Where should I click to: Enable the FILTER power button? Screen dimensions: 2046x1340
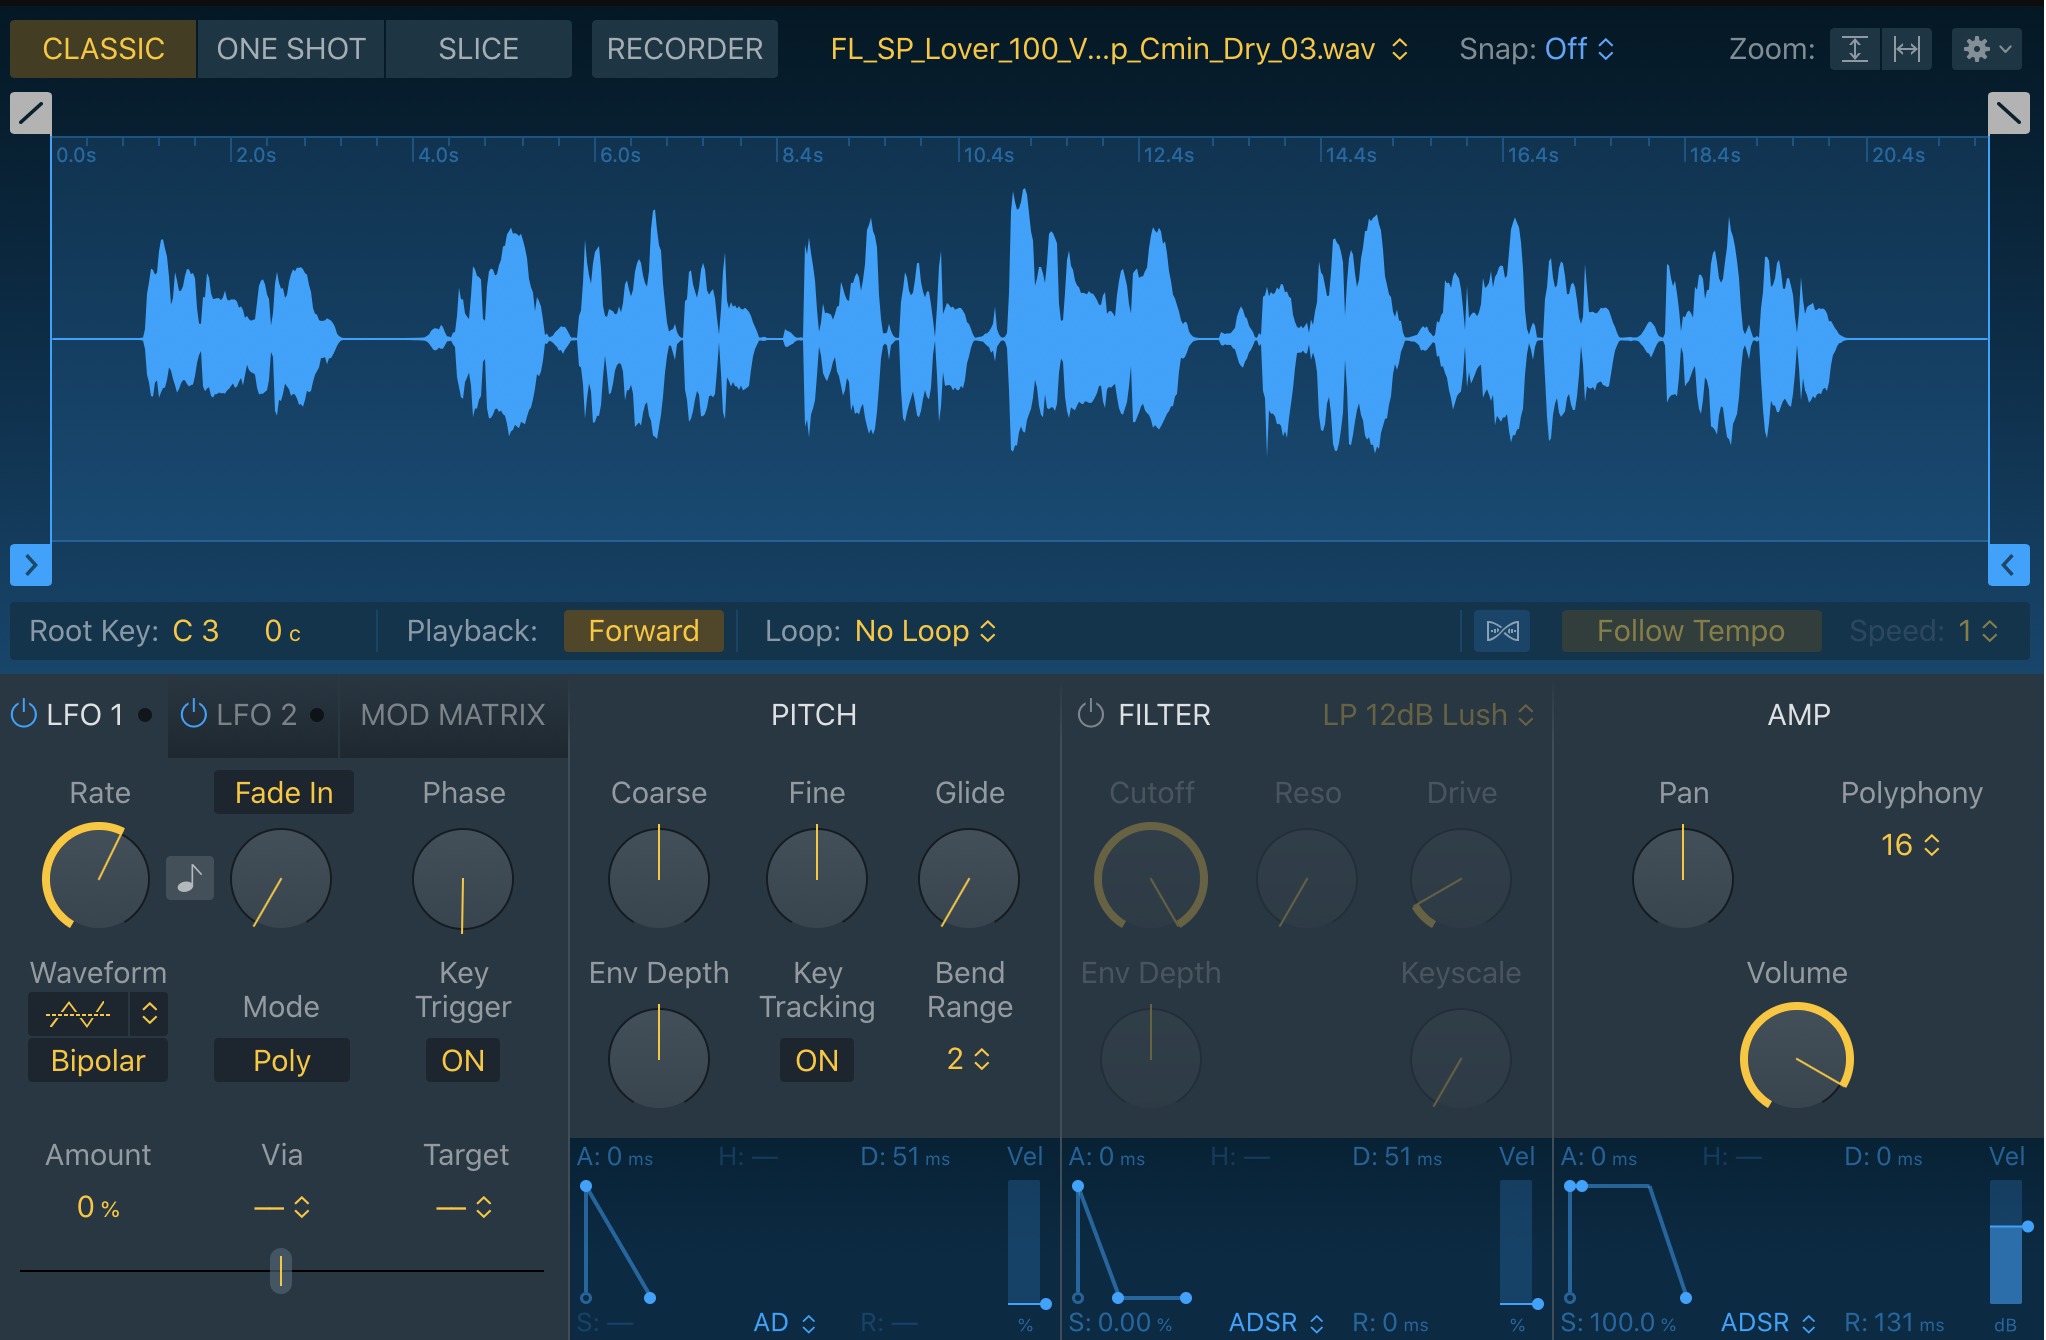coord(1090,714)
